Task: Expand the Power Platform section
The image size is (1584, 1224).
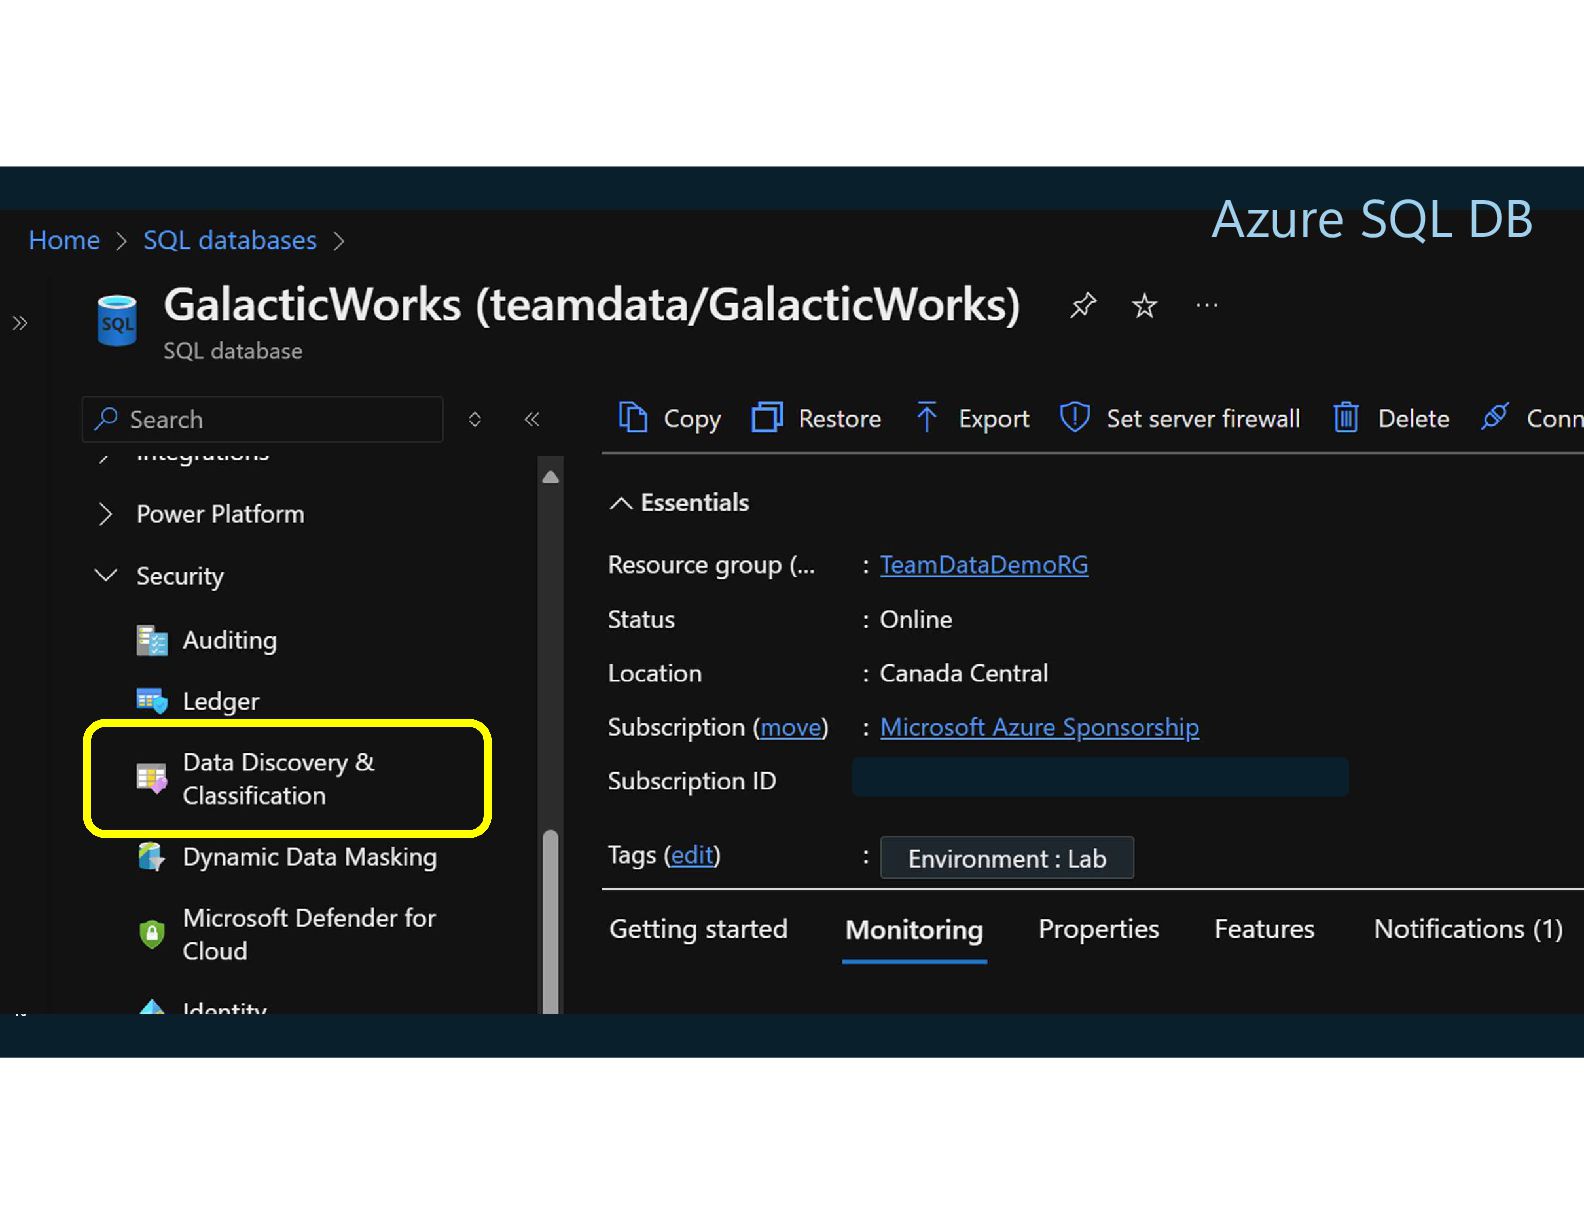Action: tap(105, 514)
